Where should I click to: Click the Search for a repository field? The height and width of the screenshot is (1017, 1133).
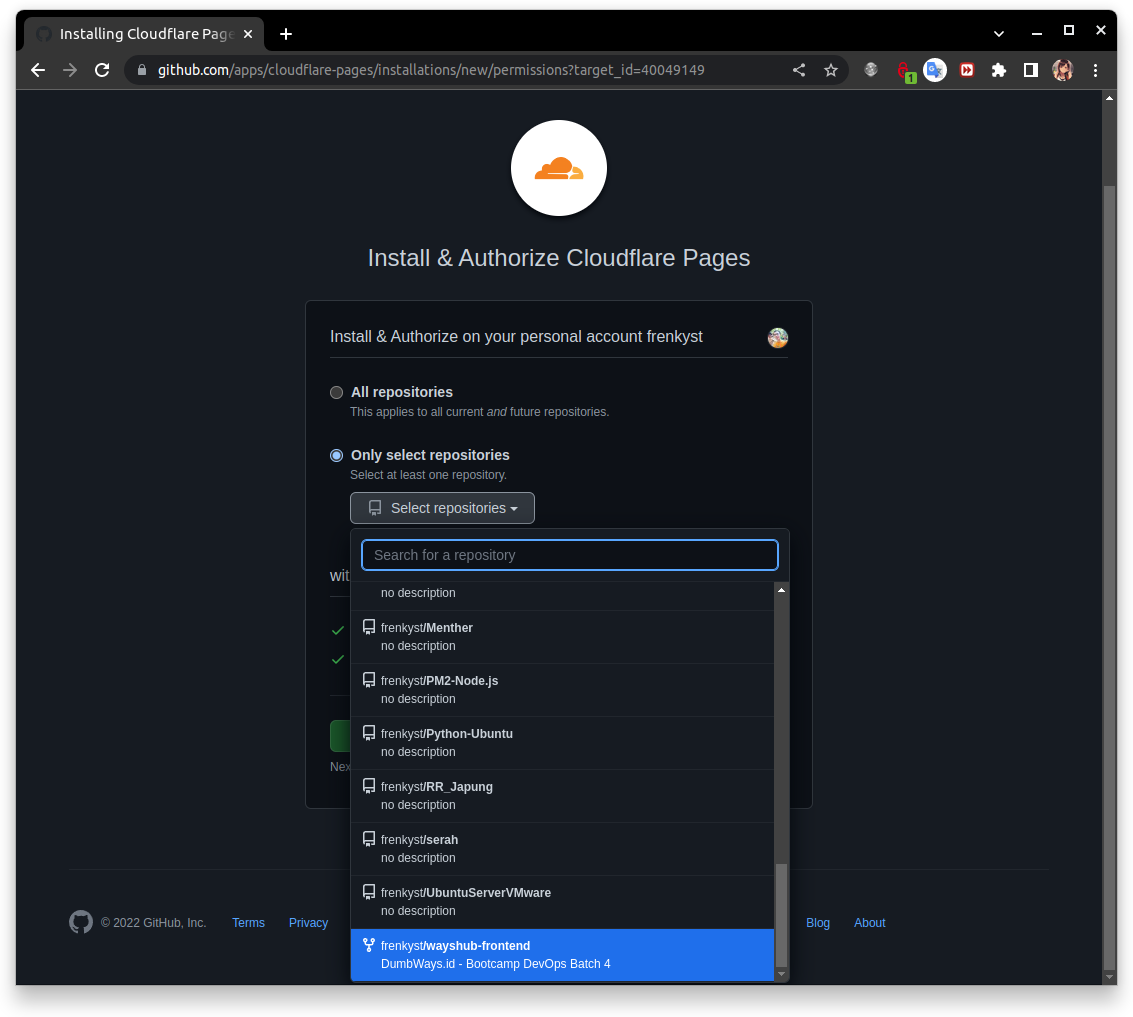pyautogui.click(x=569, y=555)
